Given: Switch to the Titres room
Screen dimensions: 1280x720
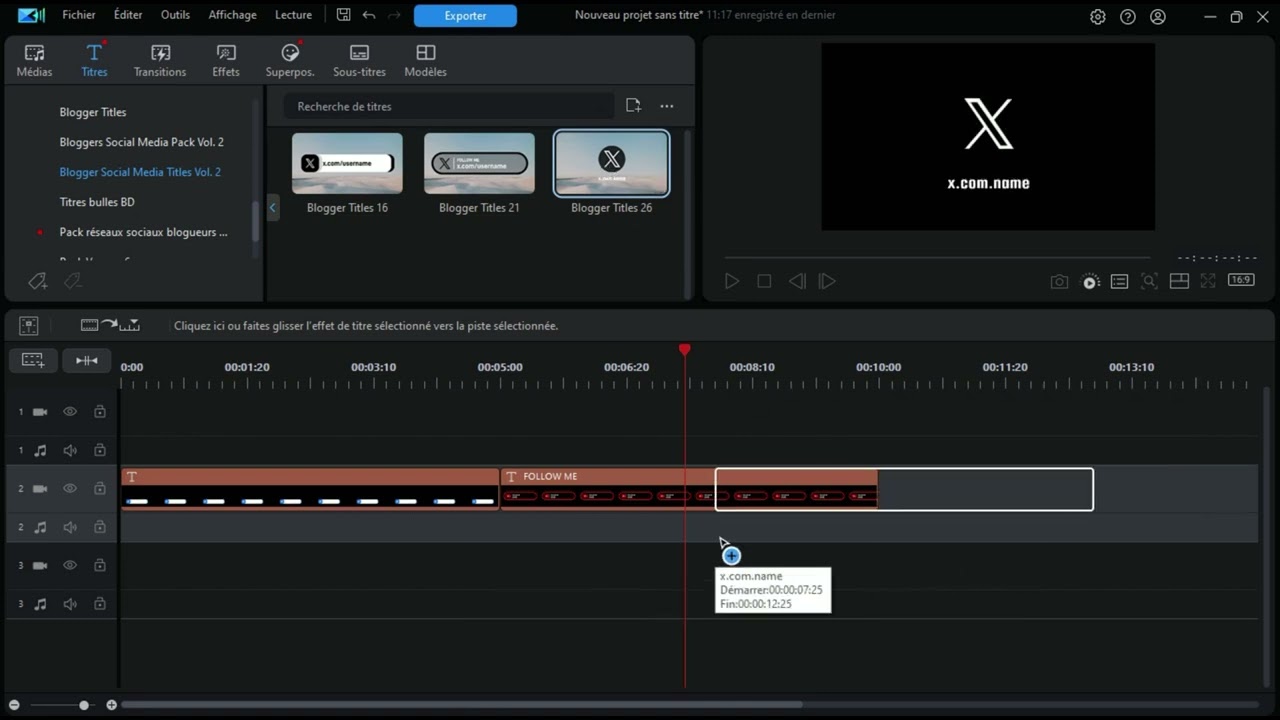Looking at the screenshot, I should click(94, 60).
